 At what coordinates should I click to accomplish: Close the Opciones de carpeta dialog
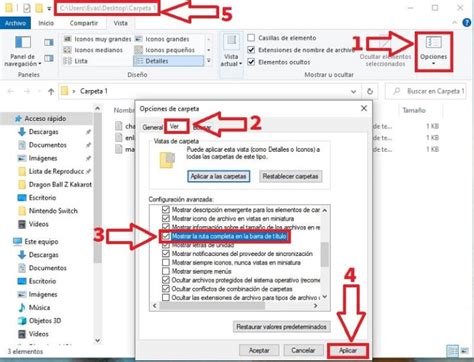[364, 108]
